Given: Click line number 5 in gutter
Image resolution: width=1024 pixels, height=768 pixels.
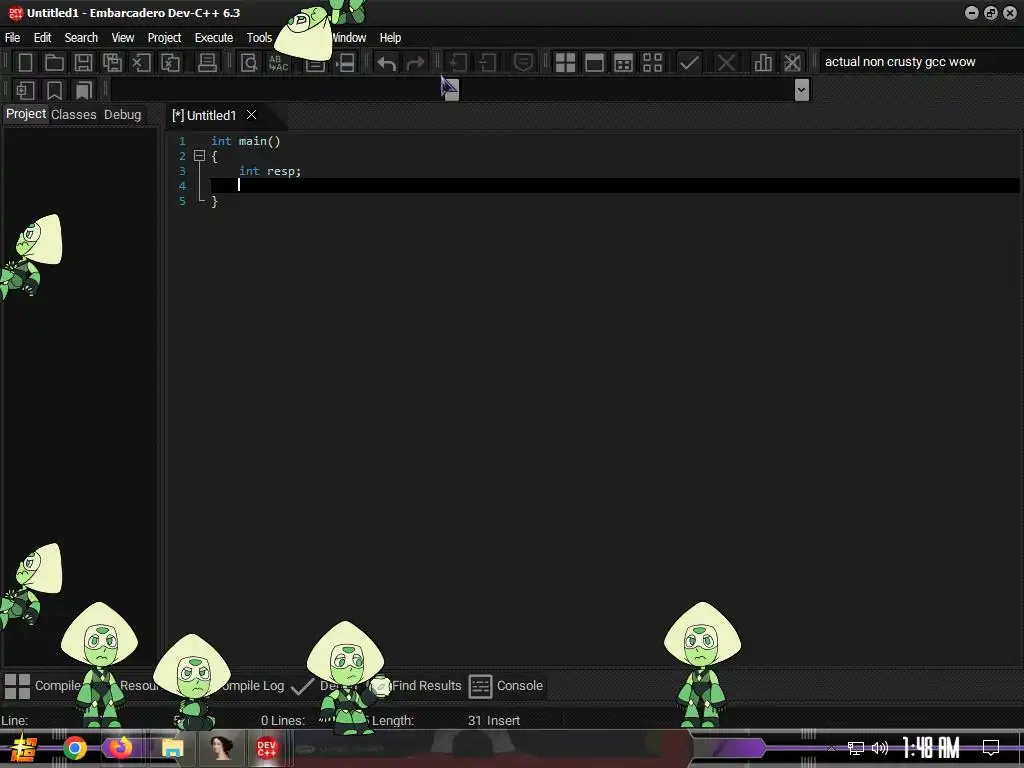Looking at the screenshot, I should (182, 201).
